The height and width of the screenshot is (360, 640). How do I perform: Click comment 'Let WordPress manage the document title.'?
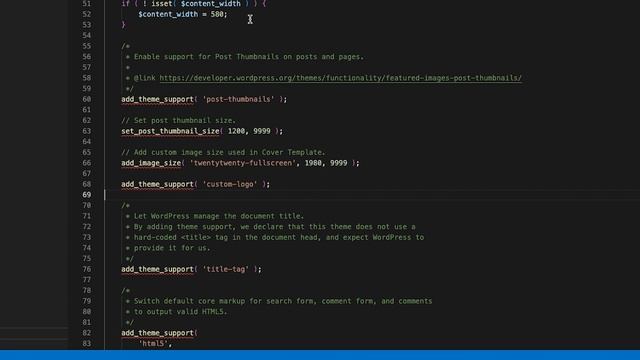219,216
